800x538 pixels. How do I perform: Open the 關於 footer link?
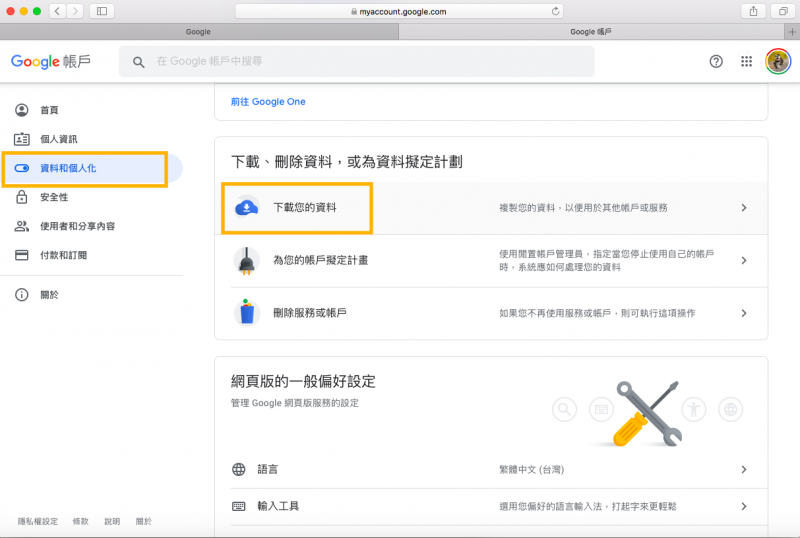(144, 521)
